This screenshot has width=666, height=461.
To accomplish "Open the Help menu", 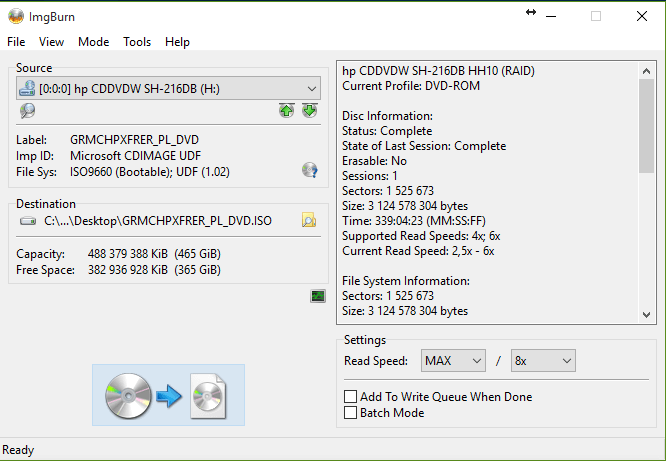I will click(x=177, y=42).
